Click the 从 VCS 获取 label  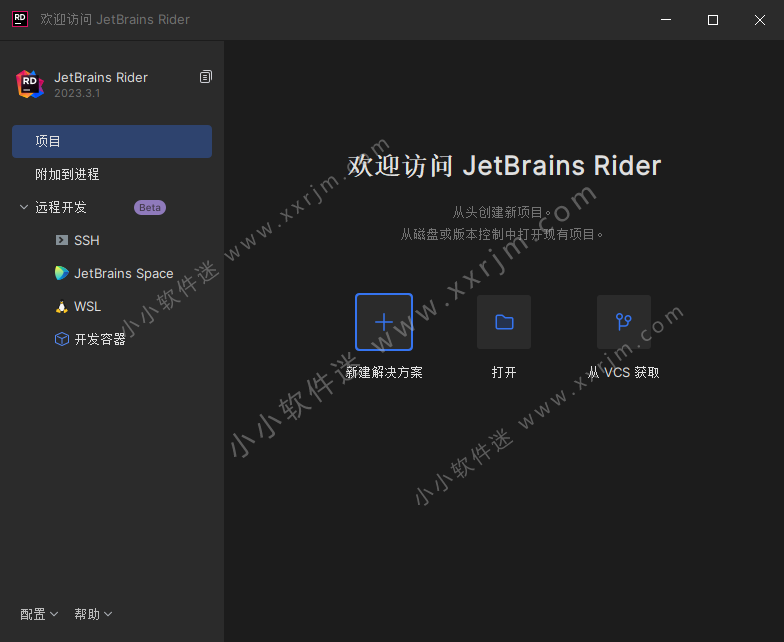[624, 372]
